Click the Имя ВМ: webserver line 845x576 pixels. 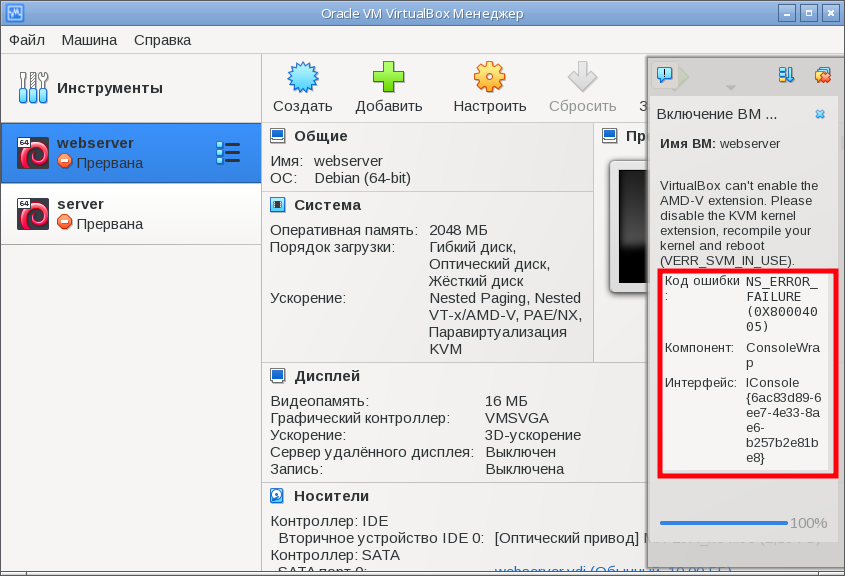pyautogui.click(x=720, y=144)
